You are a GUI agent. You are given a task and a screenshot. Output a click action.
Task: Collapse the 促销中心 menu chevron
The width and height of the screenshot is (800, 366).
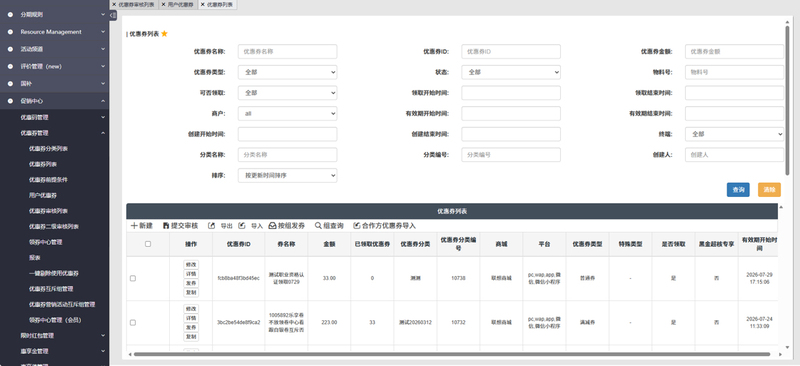[x=103, y=101]
